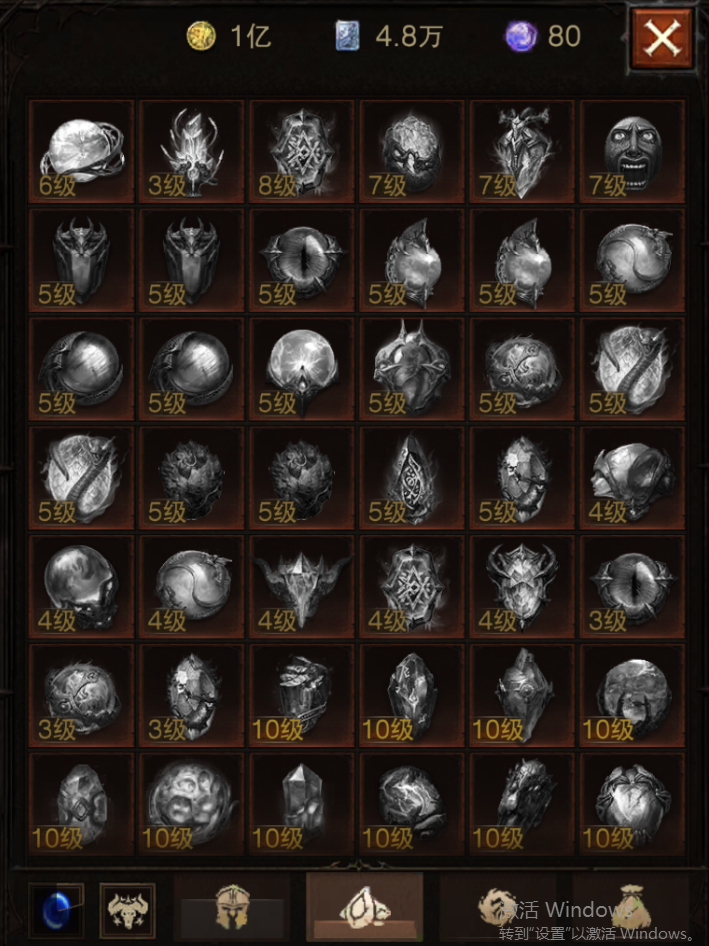Click the purple orb currency icon
709x946 pixels.
[x=521, y=36]
